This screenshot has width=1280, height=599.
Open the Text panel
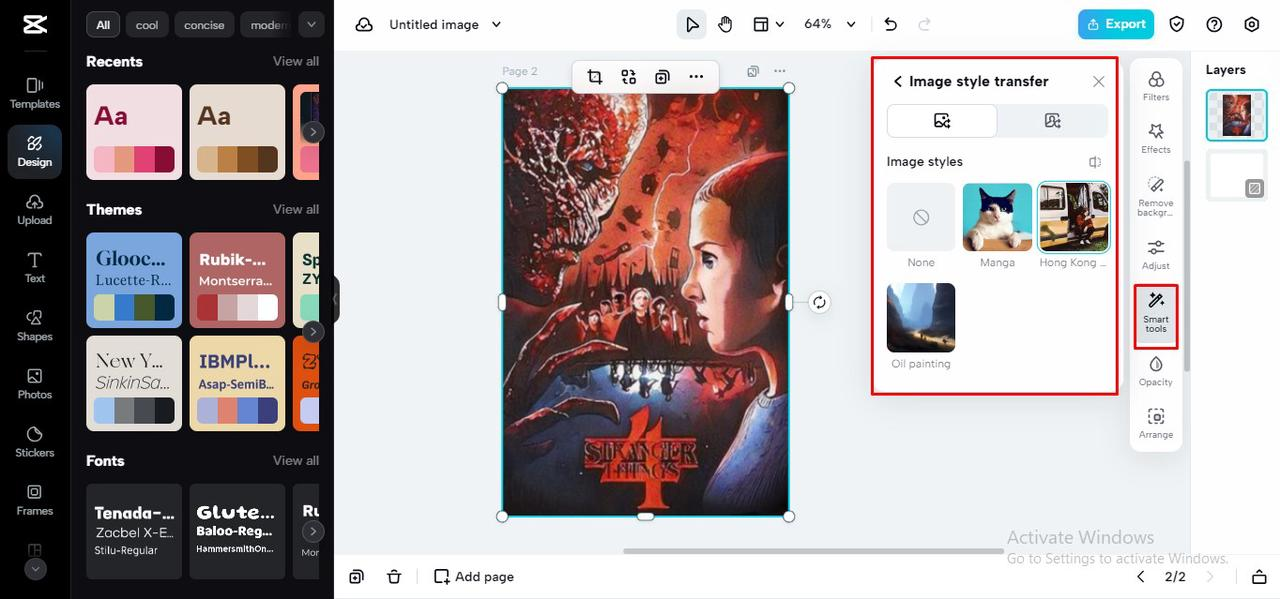35,267
